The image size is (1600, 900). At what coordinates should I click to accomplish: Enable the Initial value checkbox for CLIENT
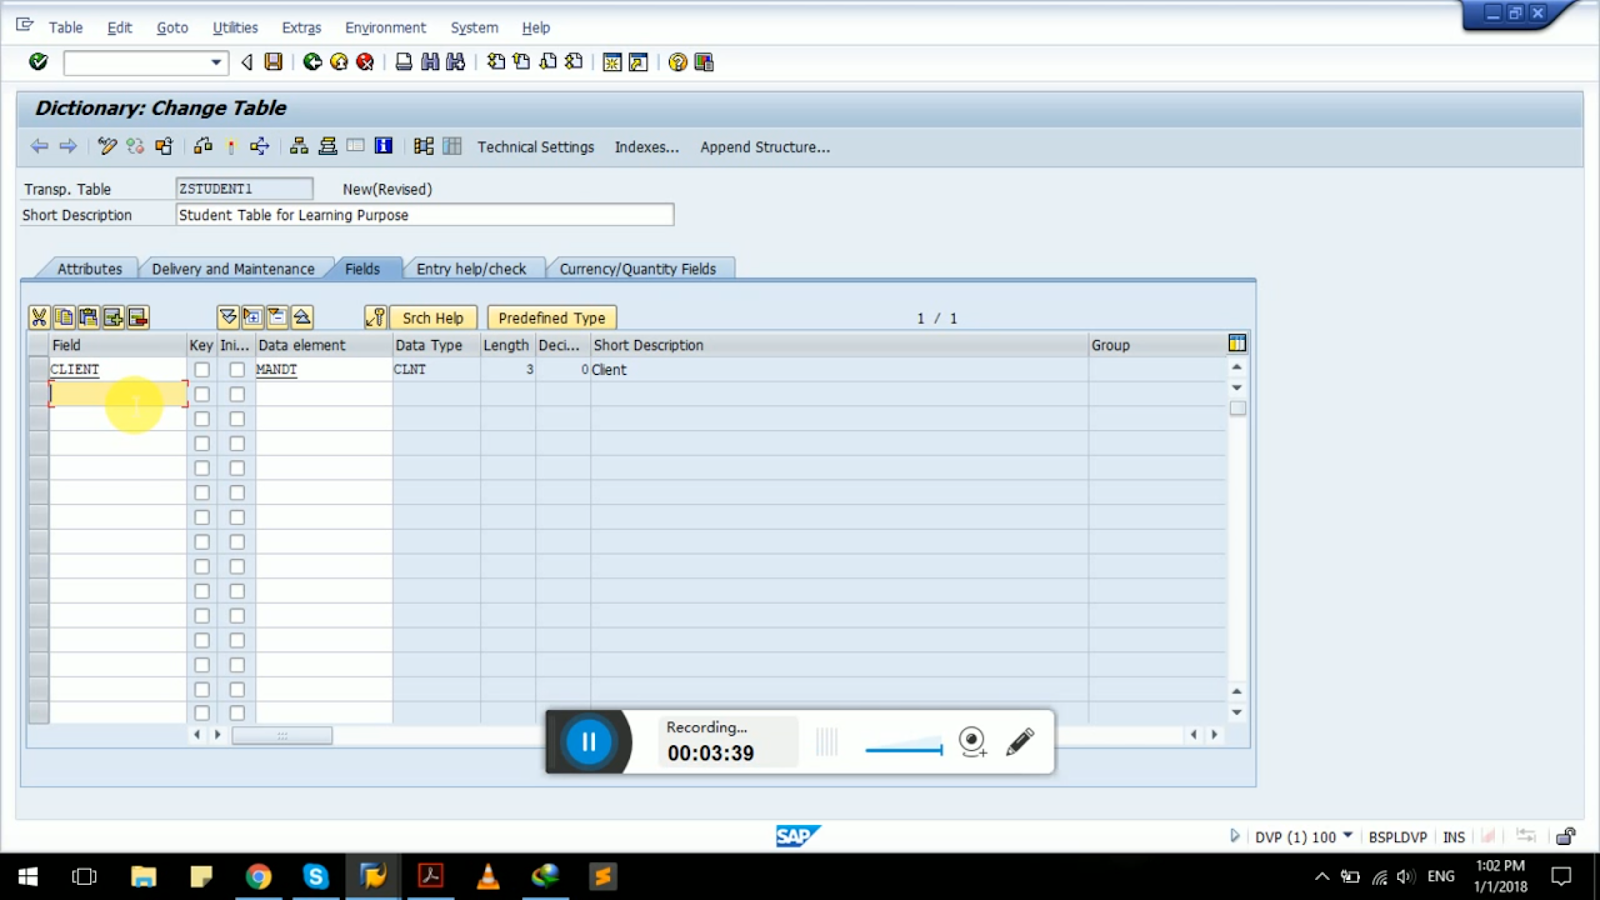coord(236,369)
